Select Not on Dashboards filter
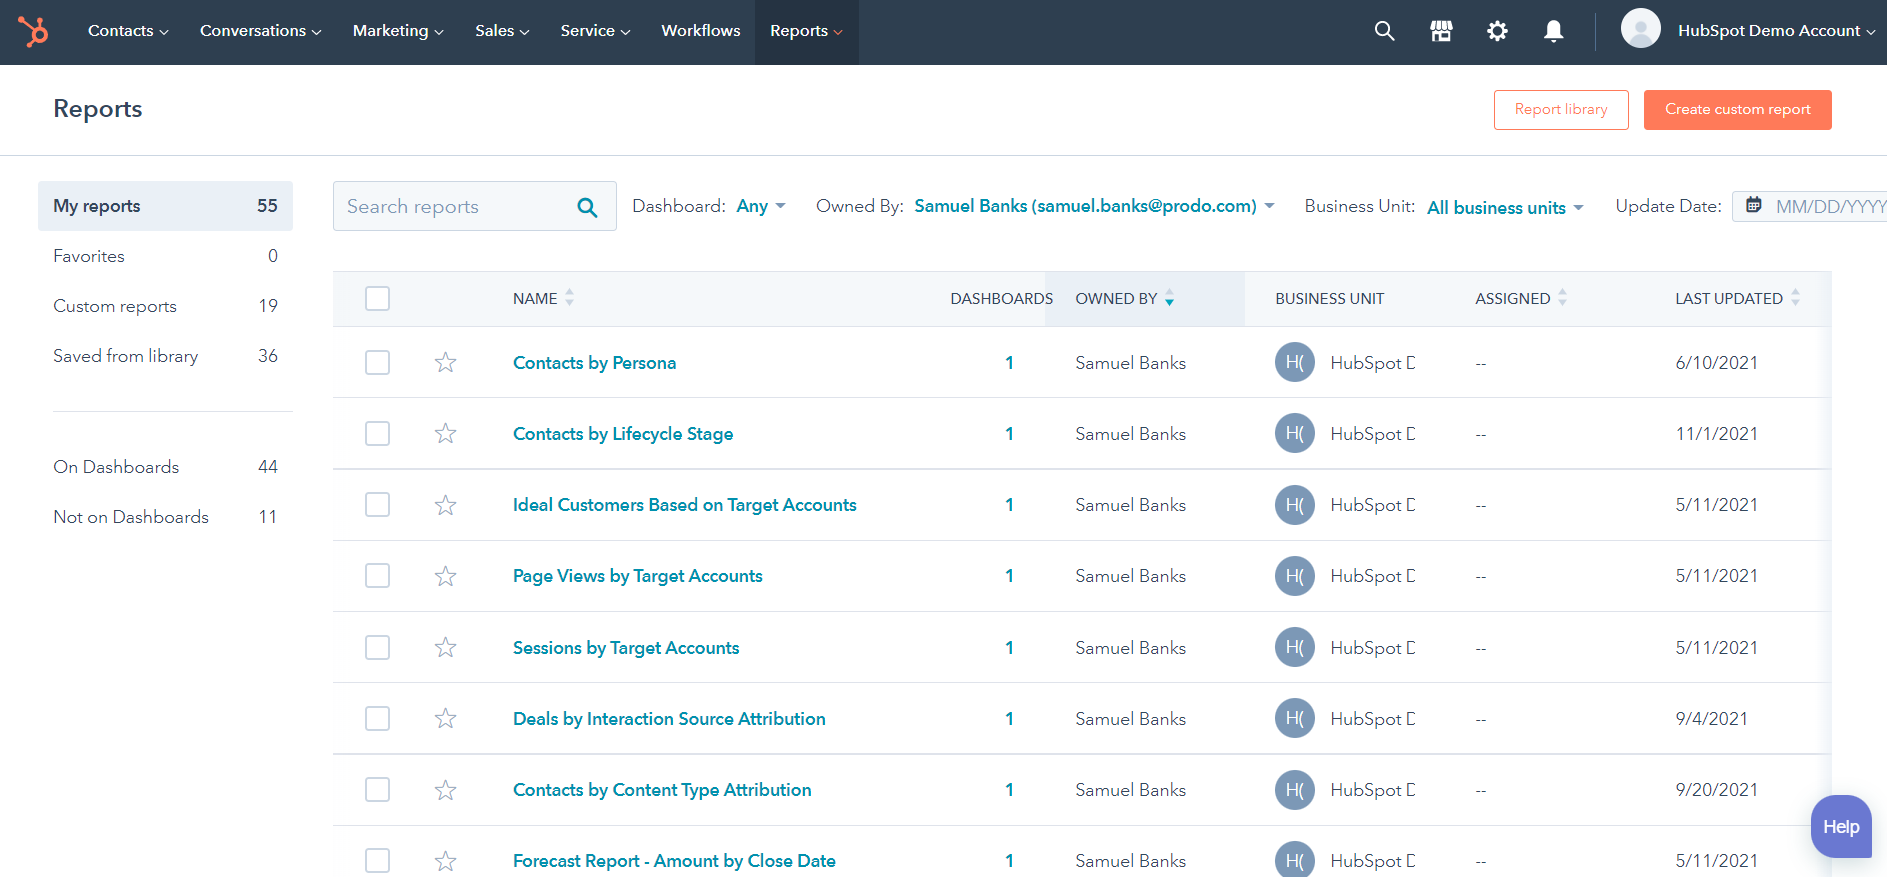 tap(165, 517)
